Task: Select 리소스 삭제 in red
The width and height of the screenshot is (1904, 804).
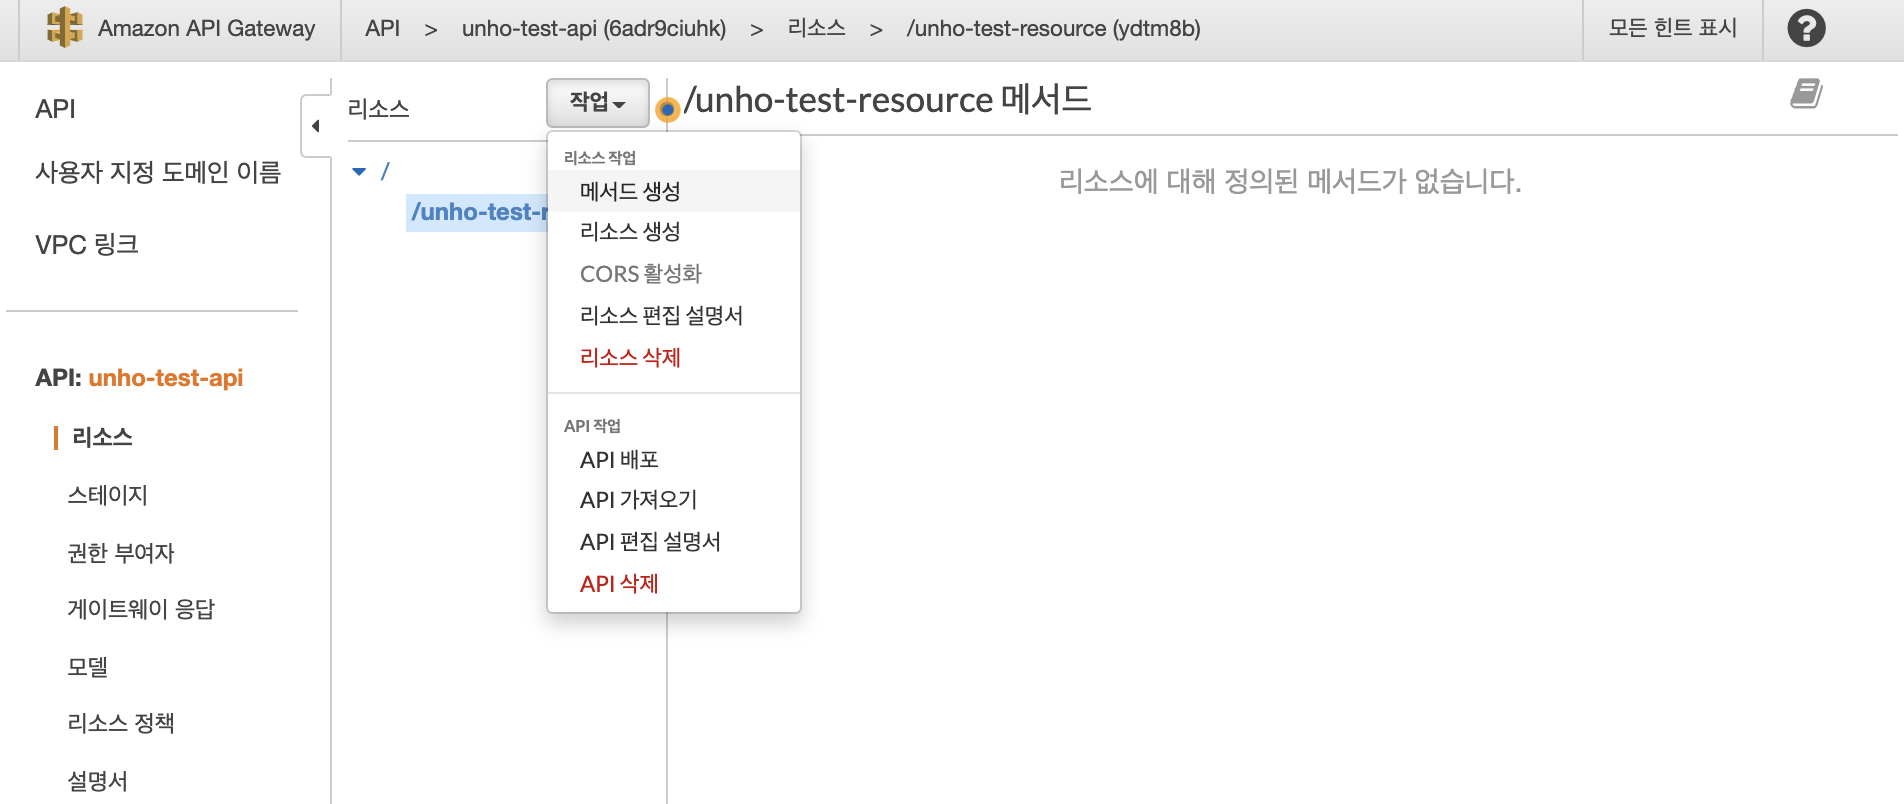Action: tap(674, 358)
